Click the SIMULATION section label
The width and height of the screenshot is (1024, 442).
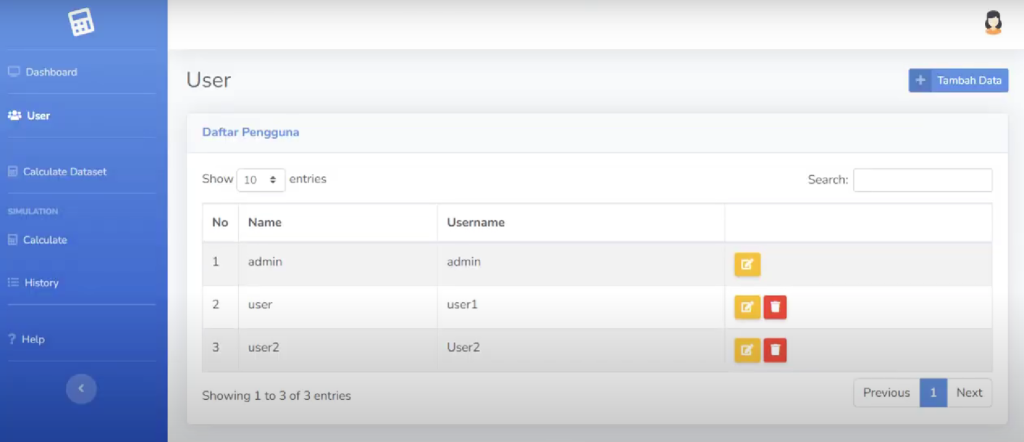tap(33, 212)
